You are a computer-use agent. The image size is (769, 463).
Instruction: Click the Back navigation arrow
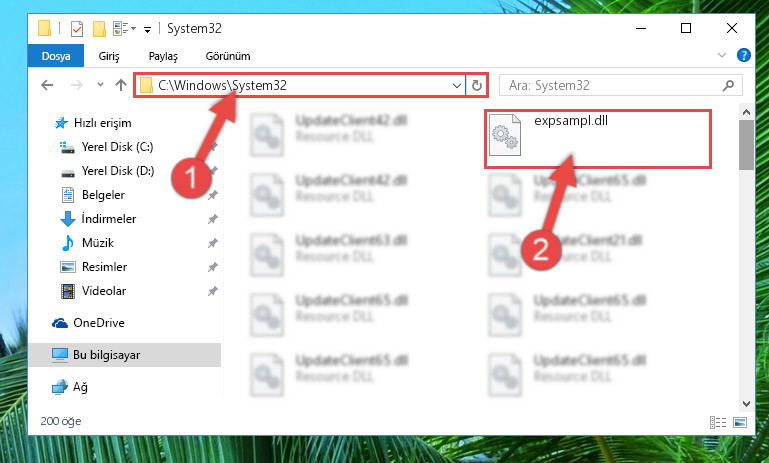pos(47,85)
